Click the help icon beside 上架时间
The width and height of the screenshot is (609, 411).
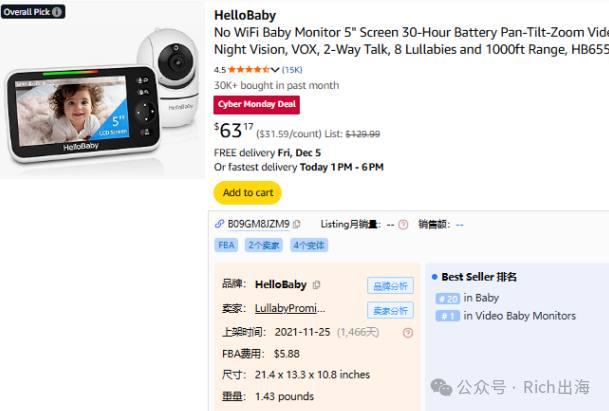point(408,333)
